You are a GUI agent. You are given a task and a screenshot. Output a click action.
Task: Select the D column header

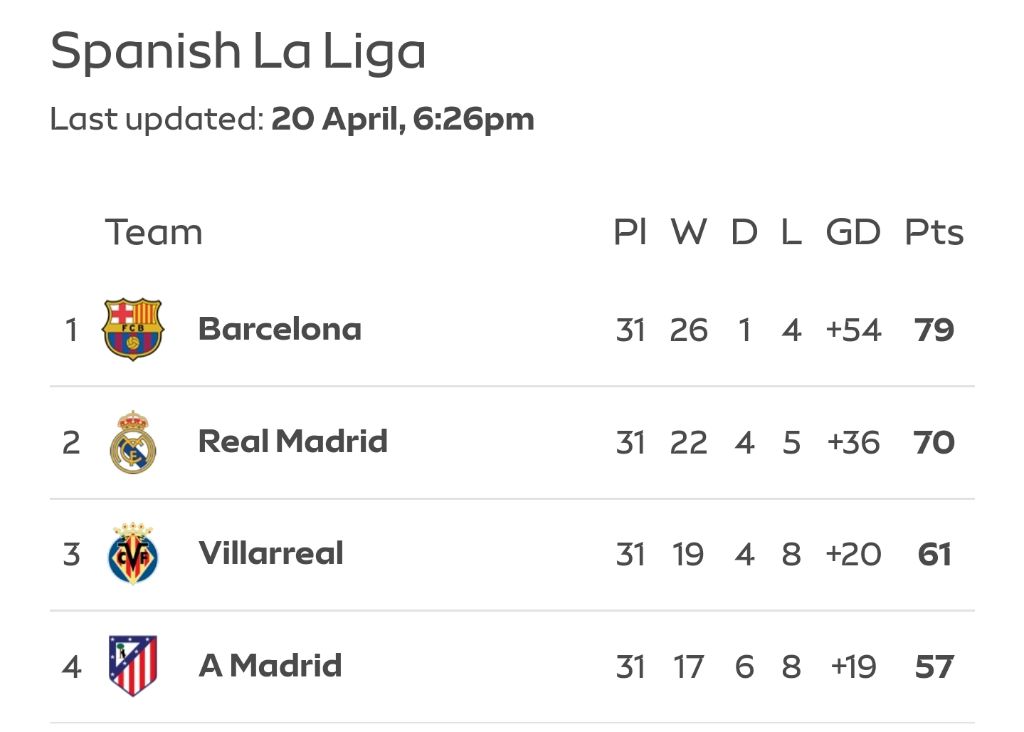click(x=744, y=232)
